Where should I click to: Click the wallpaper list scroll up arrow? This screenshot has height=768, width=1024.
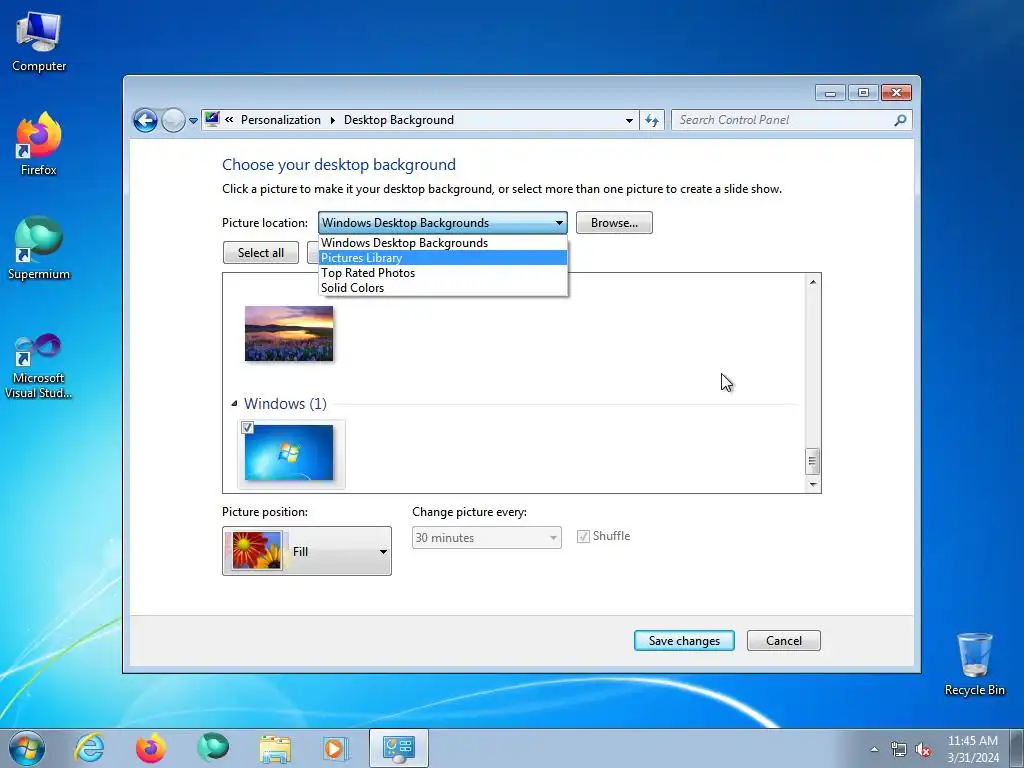pyautogui.click(x=812, y=282)
